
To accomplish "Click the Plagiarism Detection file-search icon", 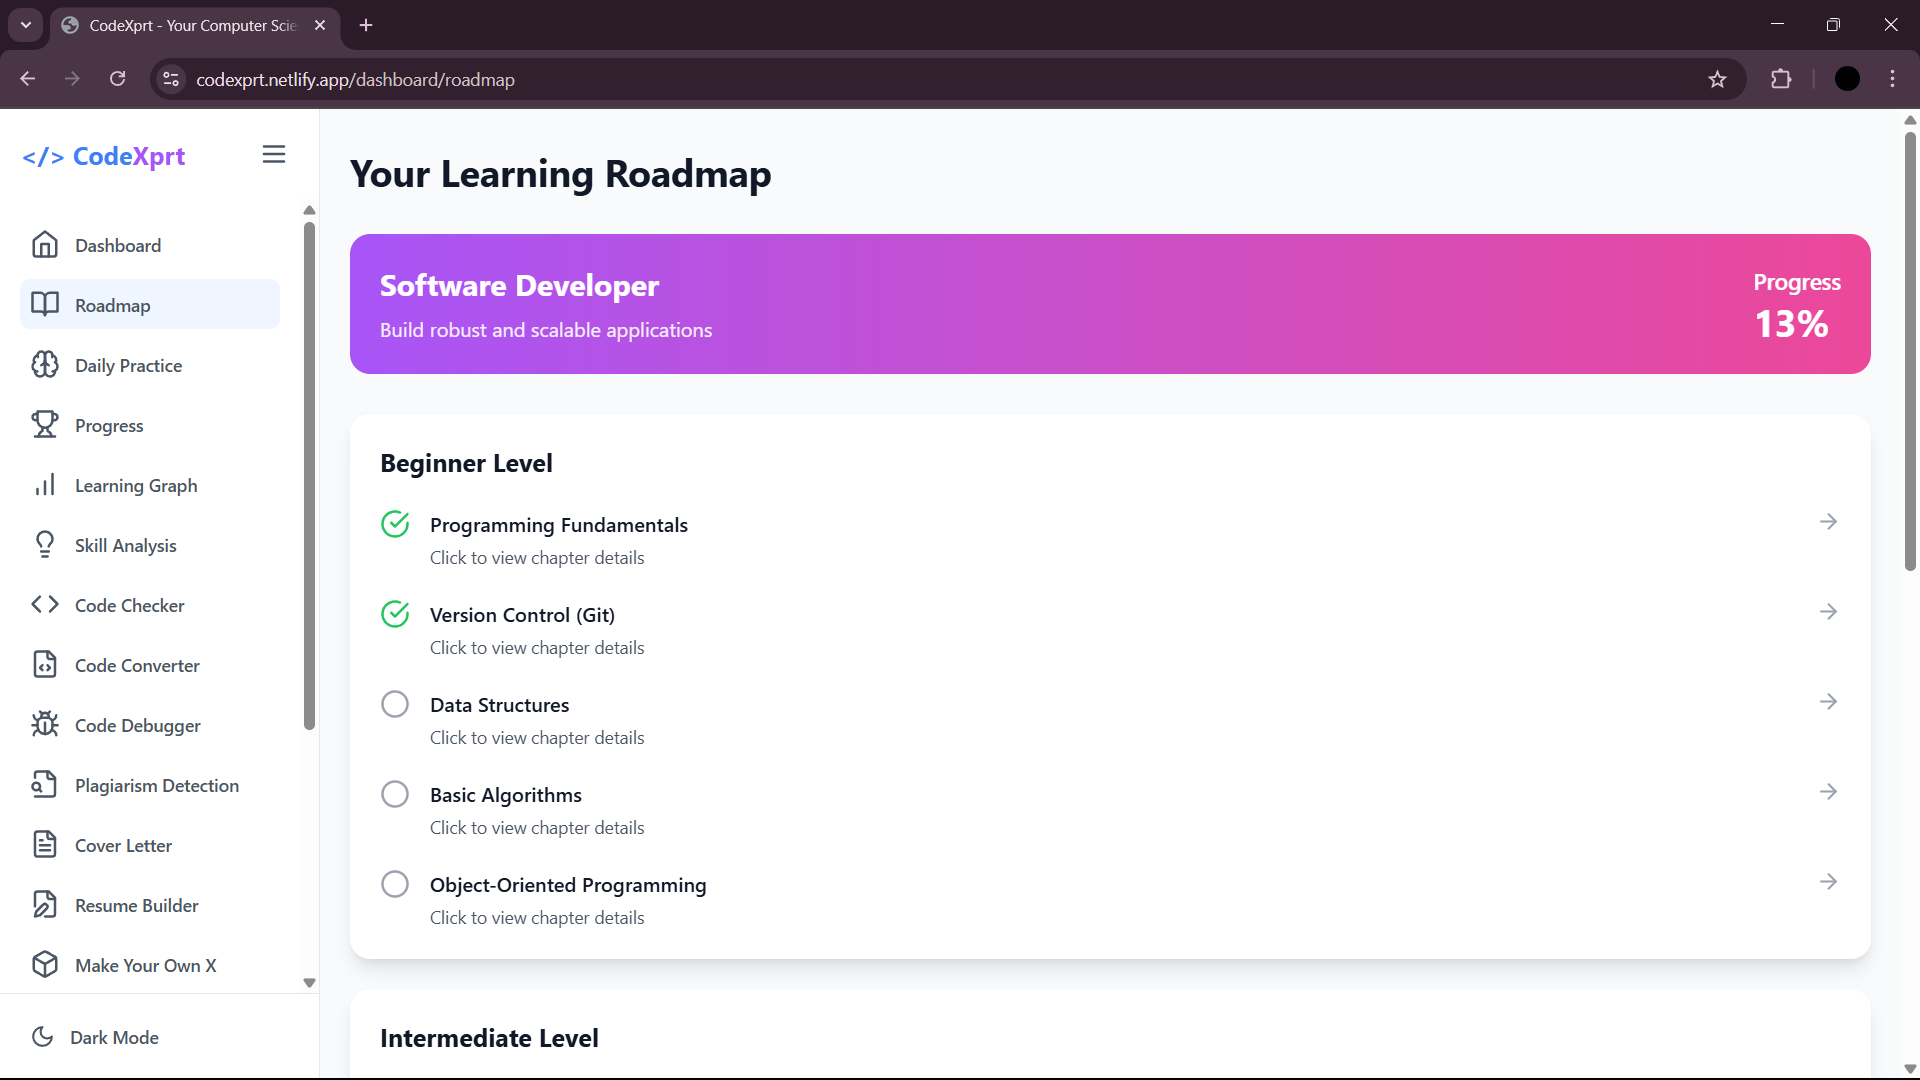I will click(x=45, y=785).
